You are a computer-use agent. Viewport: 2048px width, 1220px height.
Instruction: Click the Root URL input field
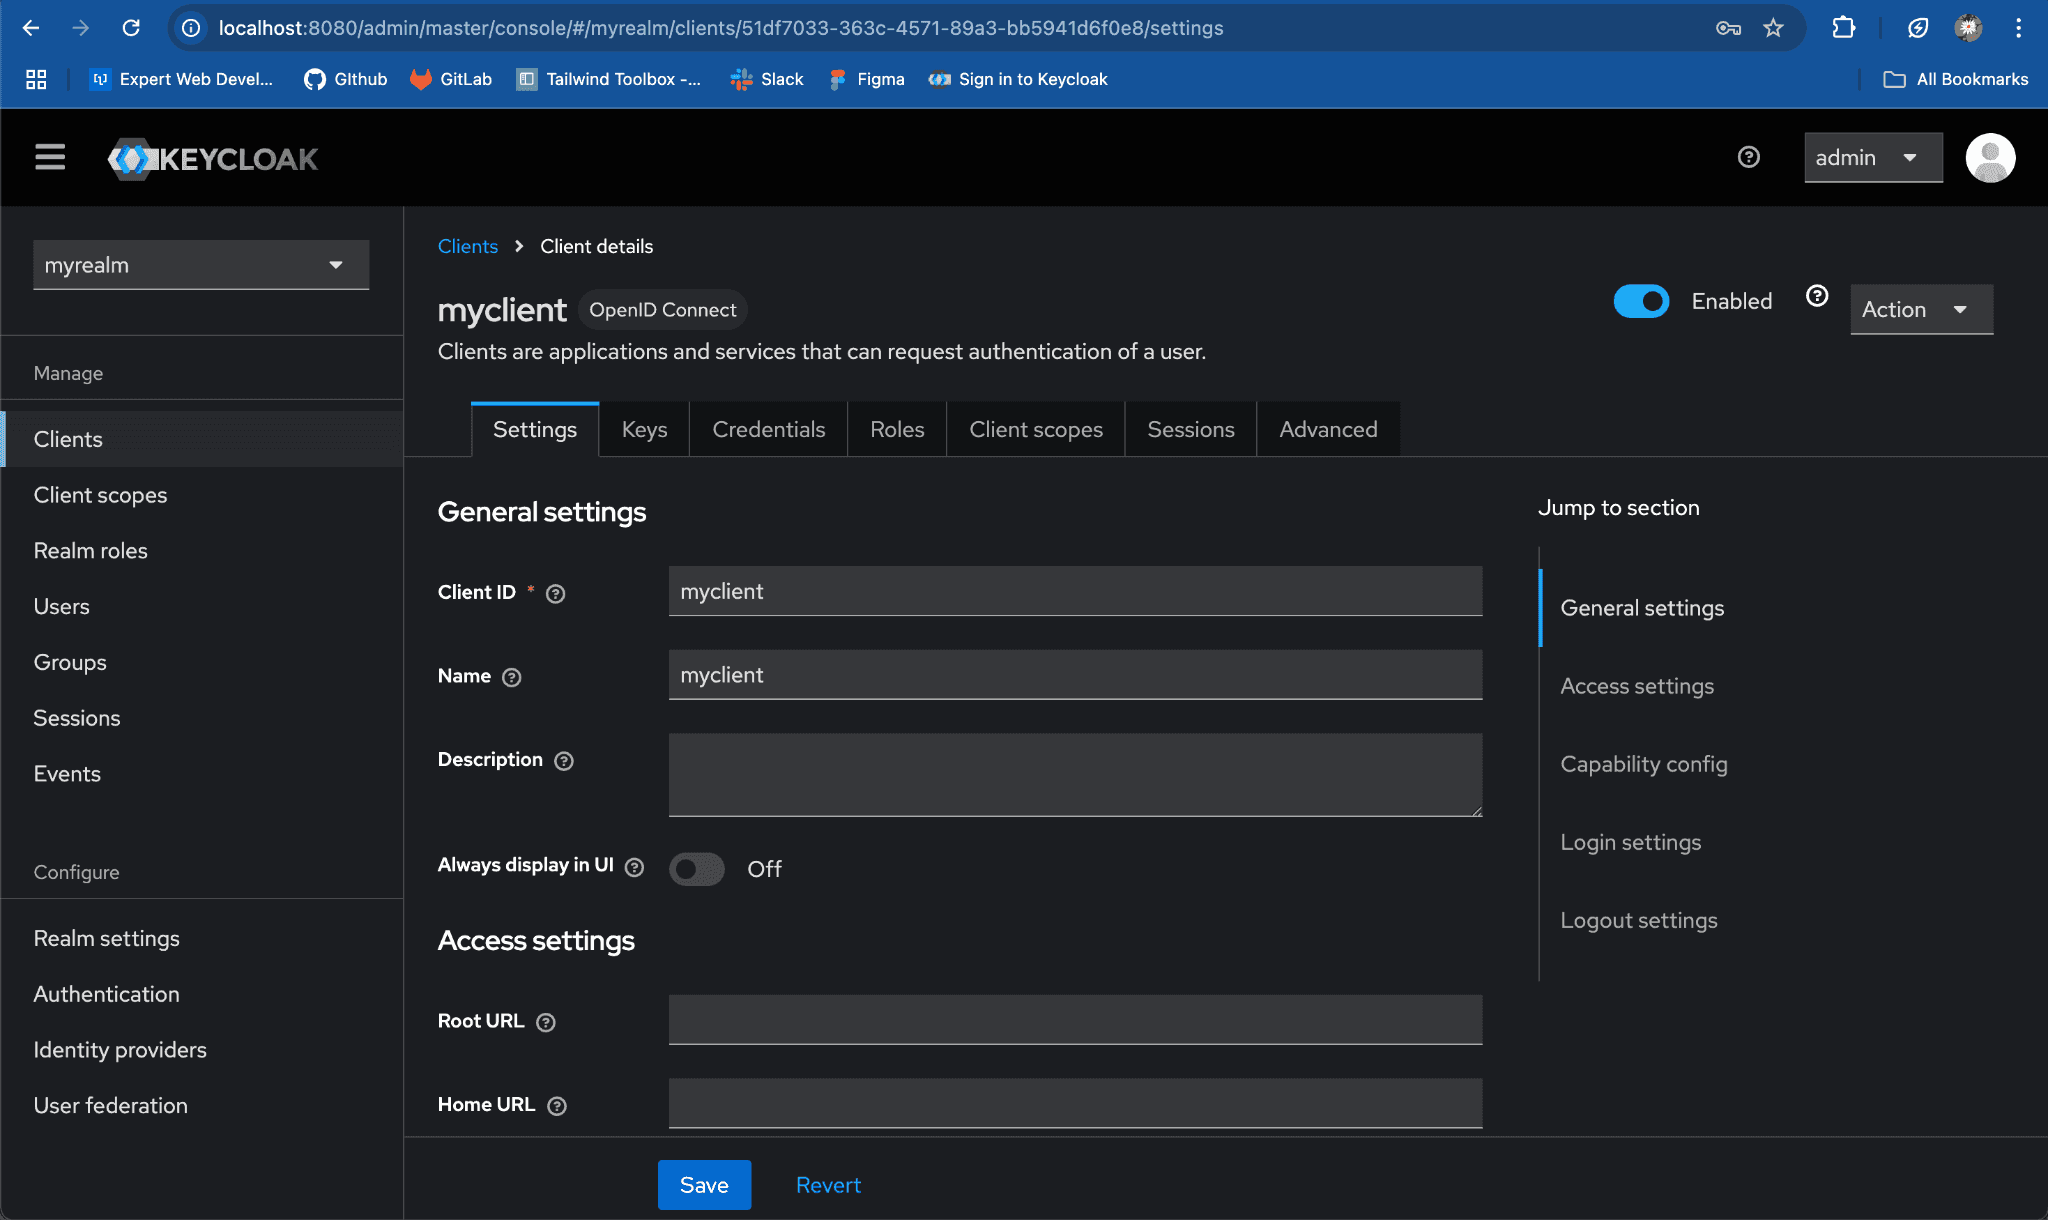[x=1075, y=1020]
